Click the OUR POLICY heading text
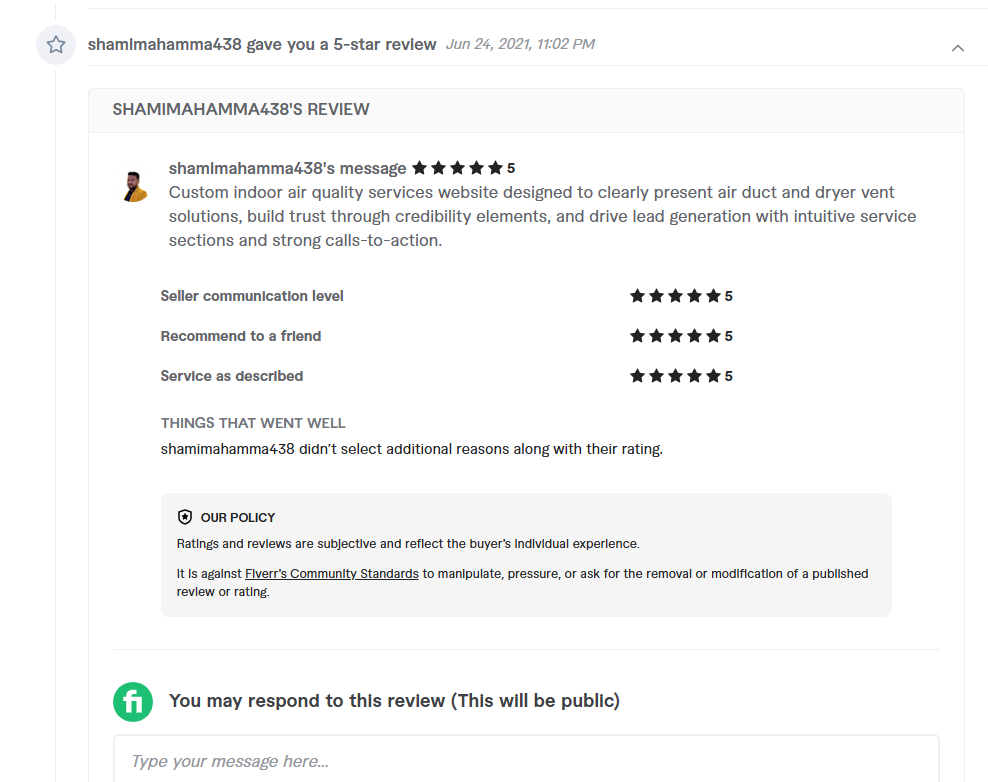988x782 pixels. pos(238,518)
